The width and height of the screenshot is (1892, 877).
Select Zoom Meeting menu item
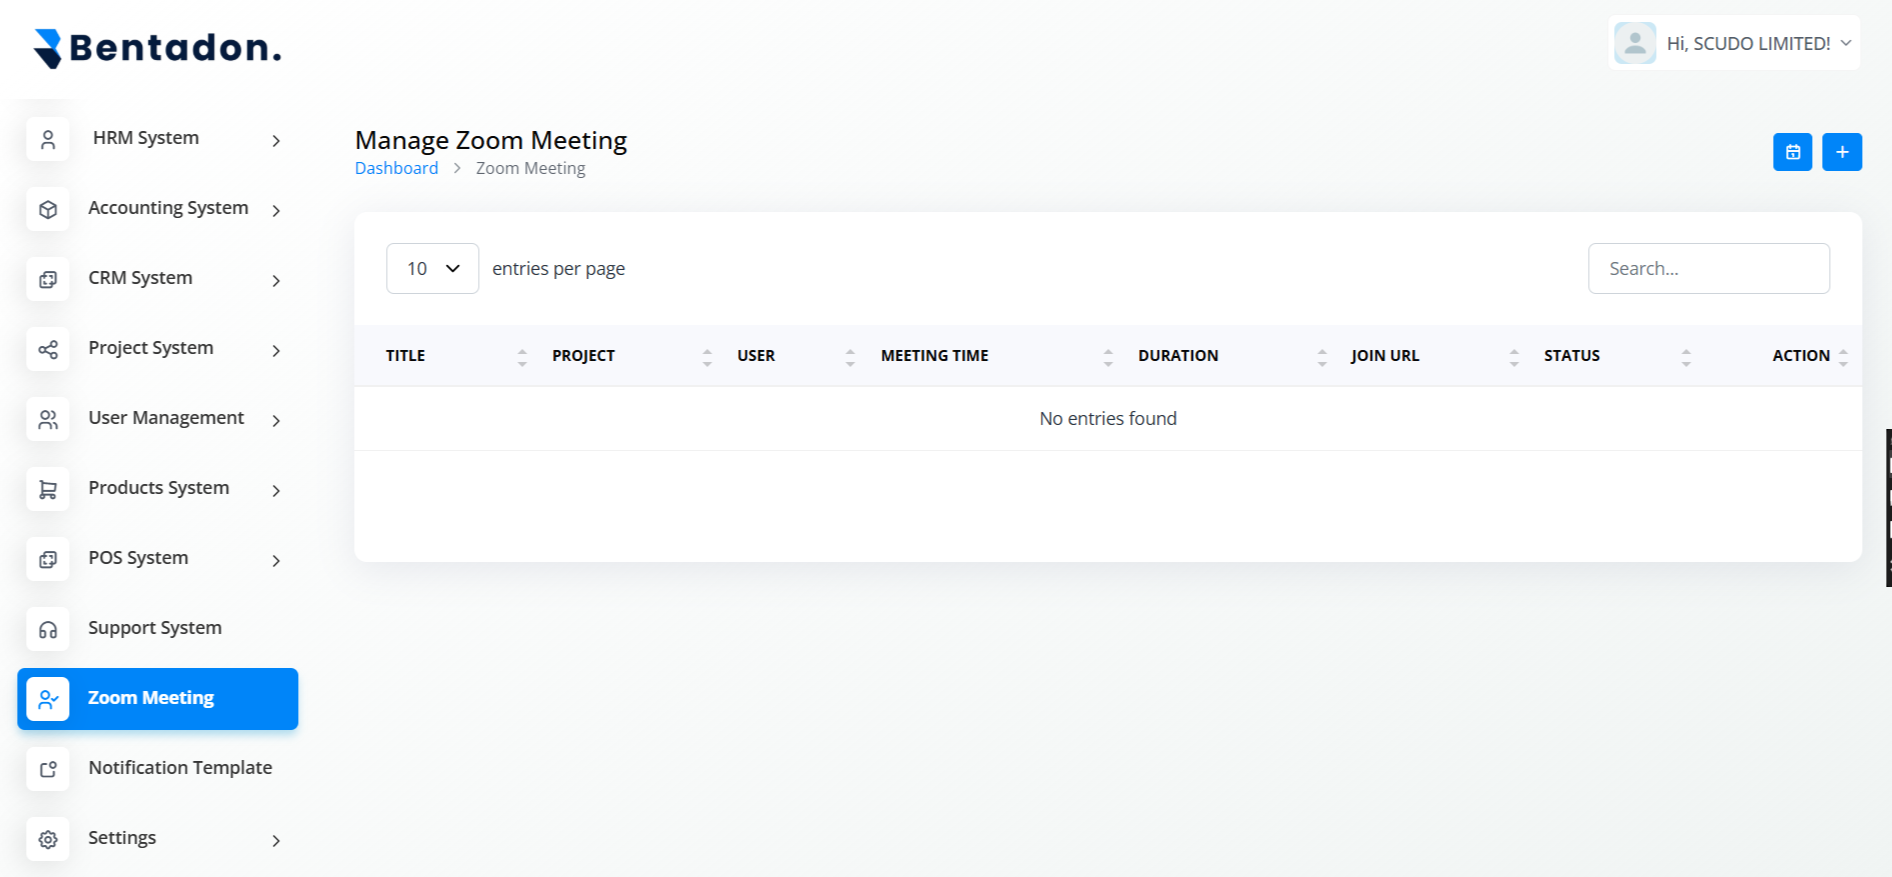[x=158, y=699]
